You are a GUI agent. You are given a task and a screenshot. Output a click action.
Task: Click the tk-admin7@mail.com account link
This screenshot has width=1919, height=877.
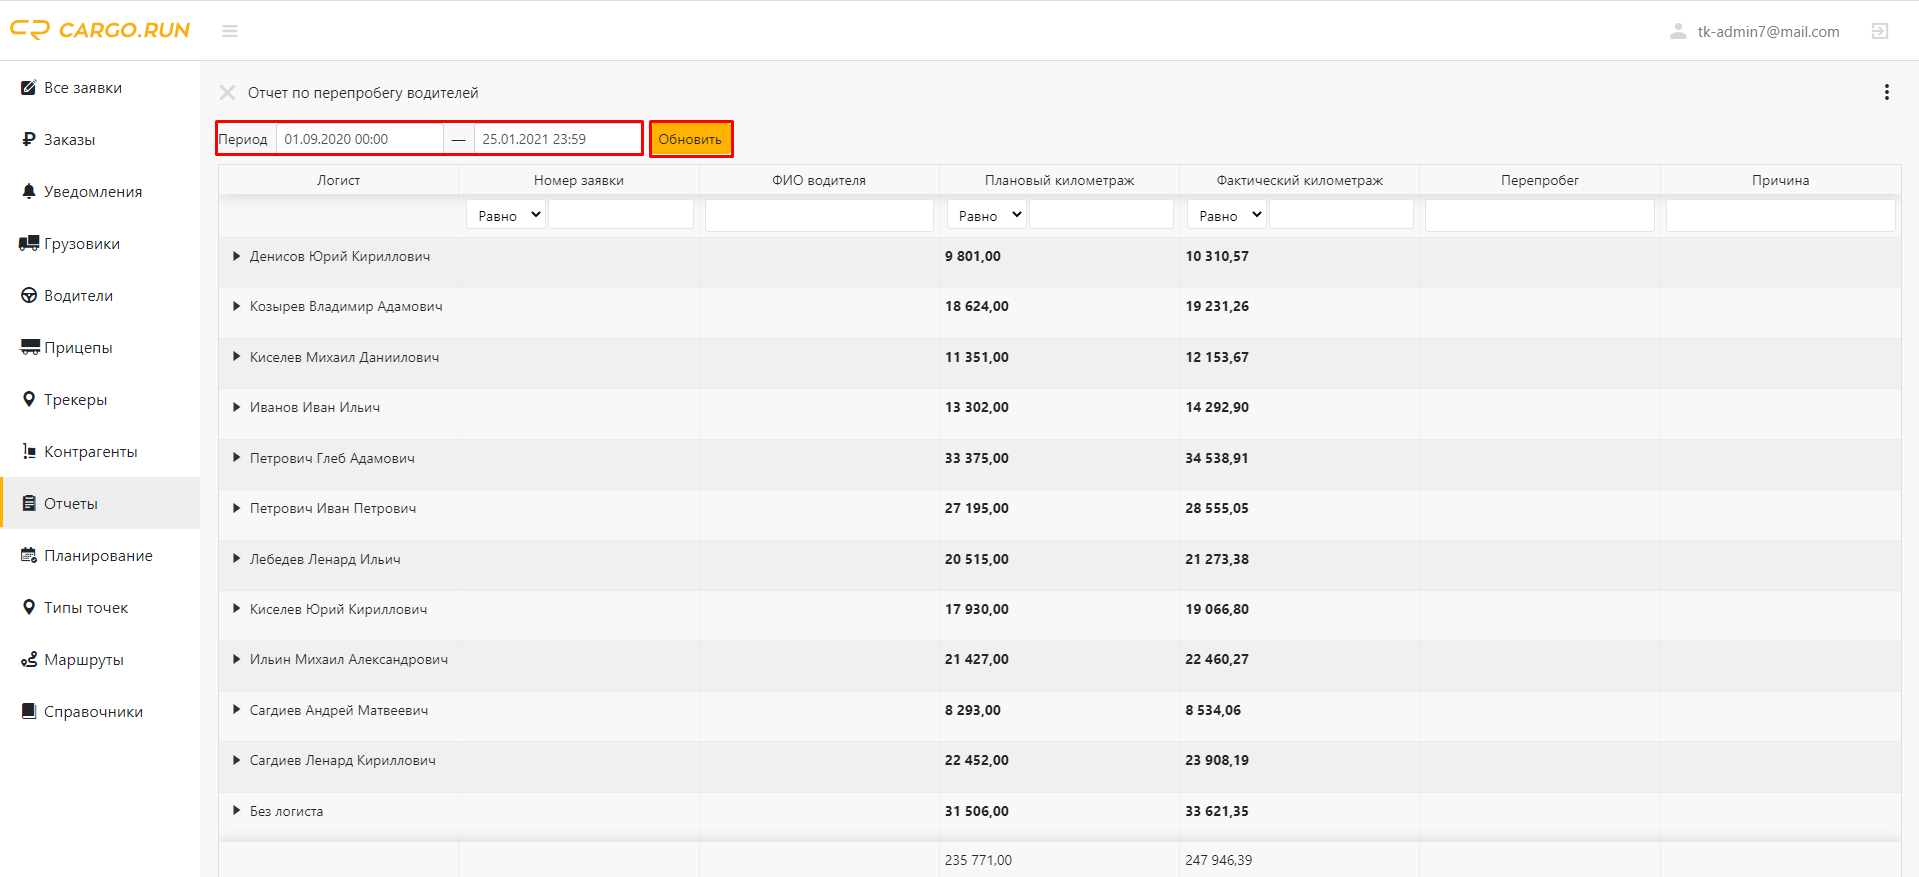(x=1768, y=31)
